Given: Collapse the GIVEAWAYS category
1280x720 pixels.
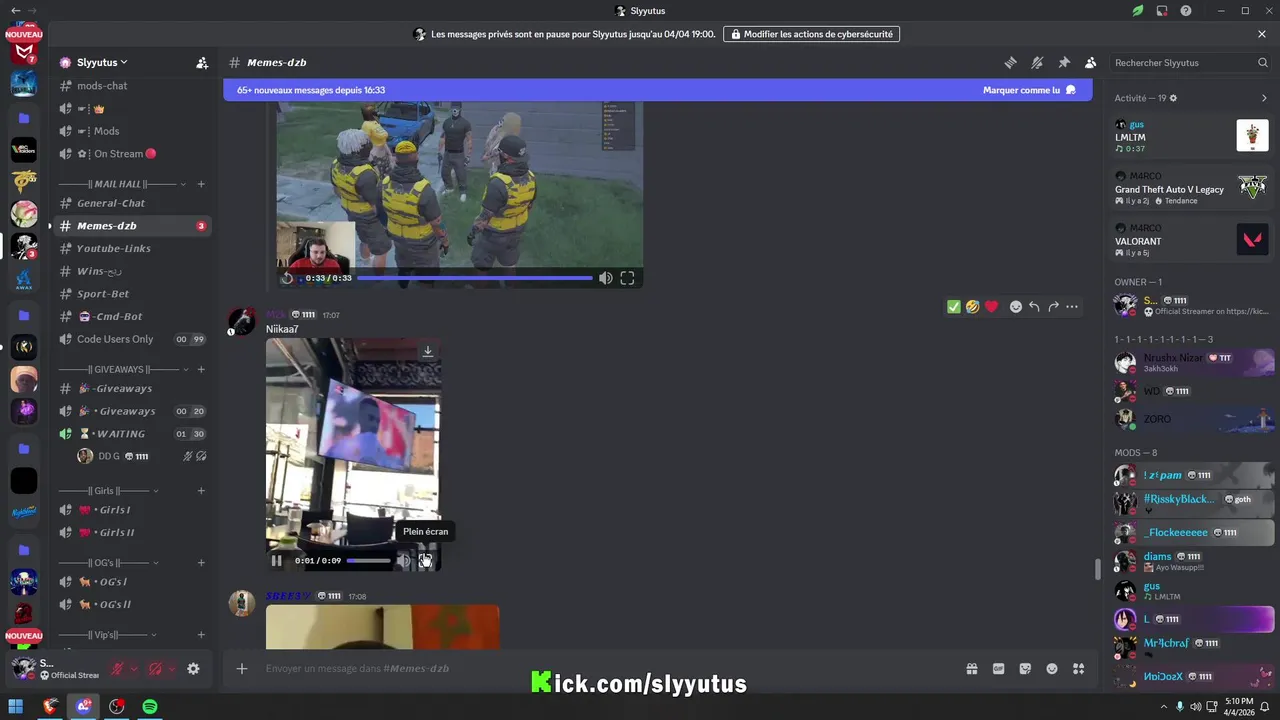Looking at the screenshot, I should (x=122, y=369).
